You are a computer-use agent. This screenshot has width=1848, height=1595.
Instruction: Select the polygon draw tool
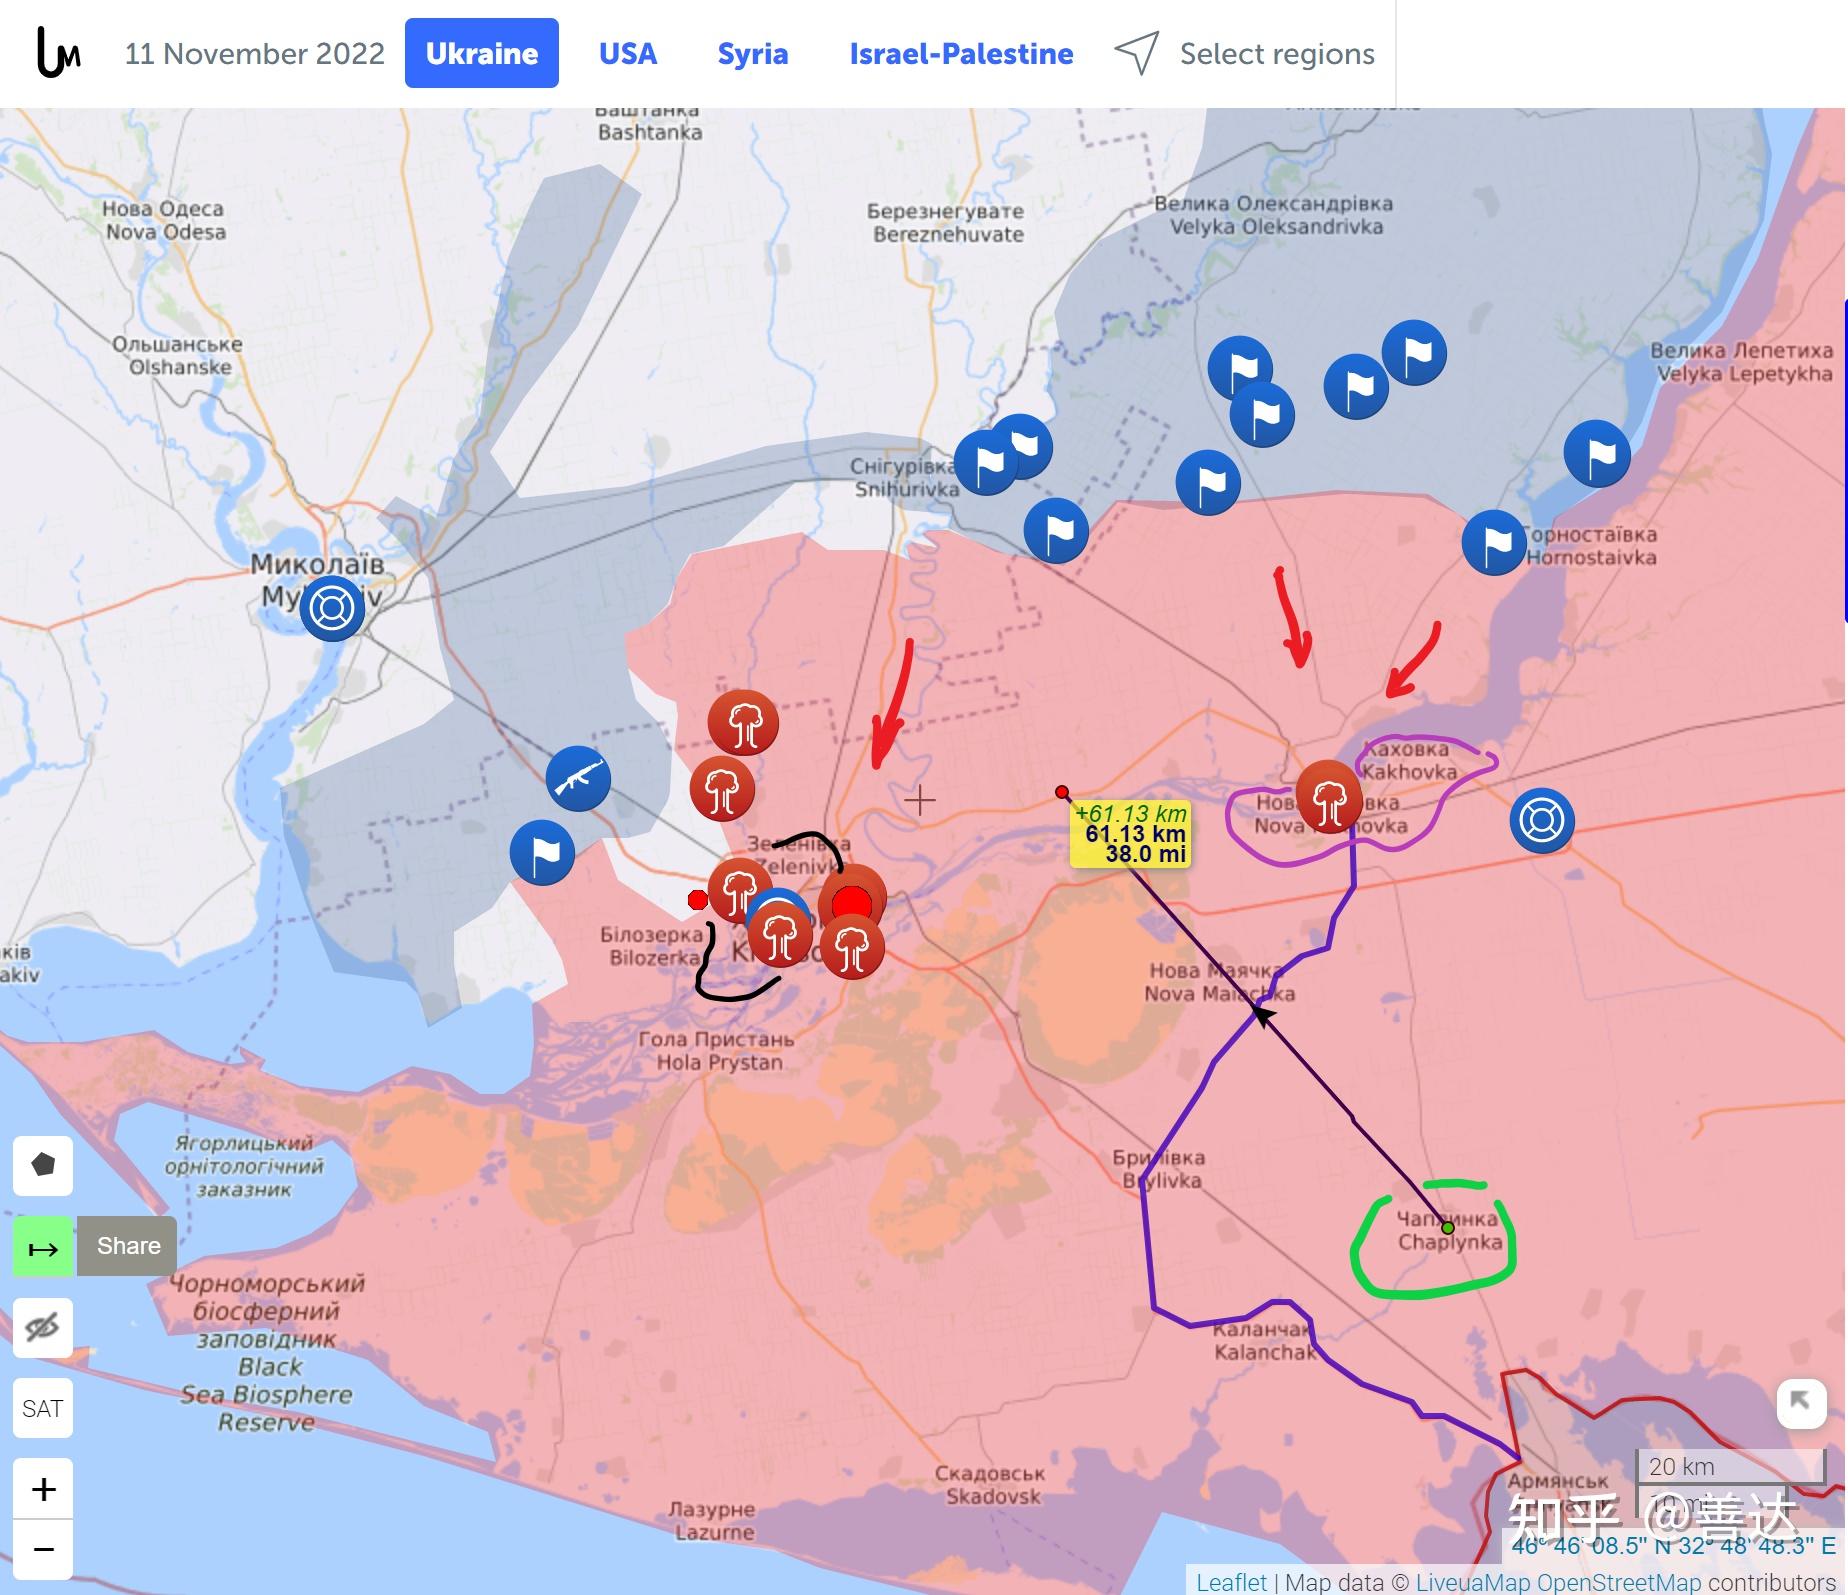pyautogui.click(x=43, y=1165)
